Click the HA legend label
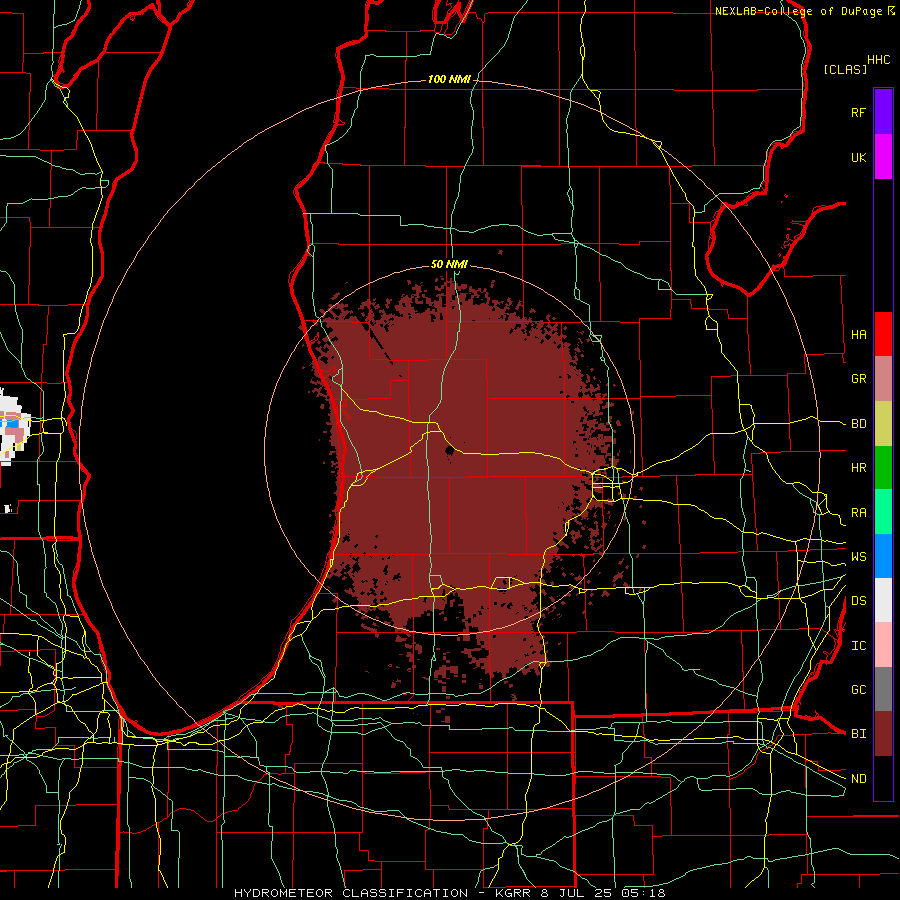 point(858,335)
